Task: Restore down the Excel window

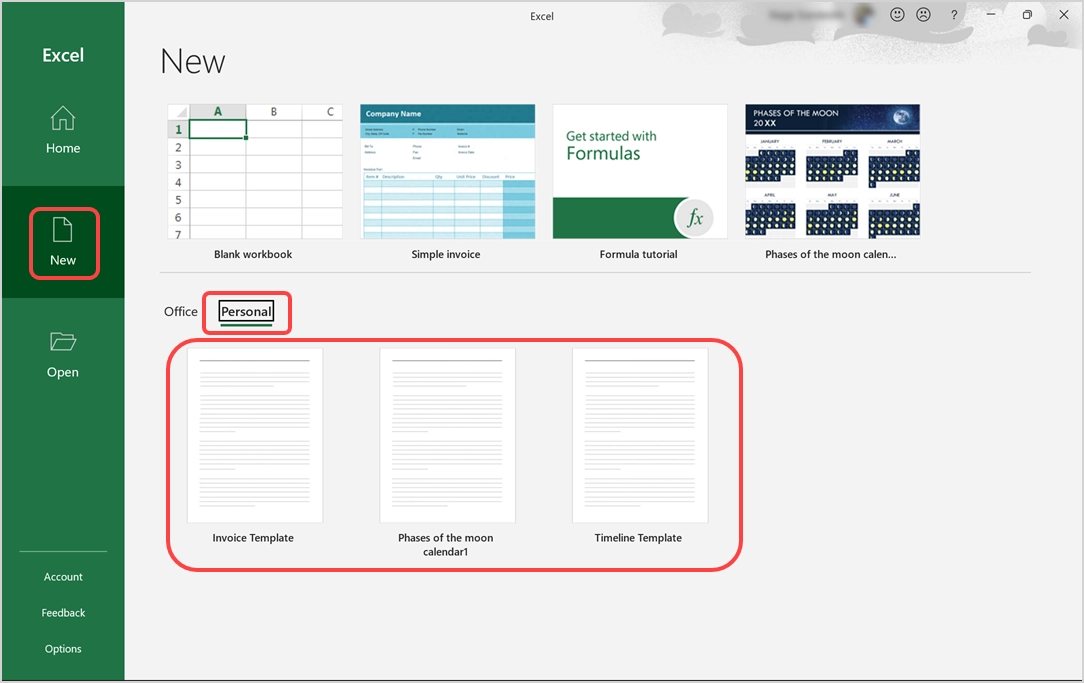Action: pos(1027,15)
